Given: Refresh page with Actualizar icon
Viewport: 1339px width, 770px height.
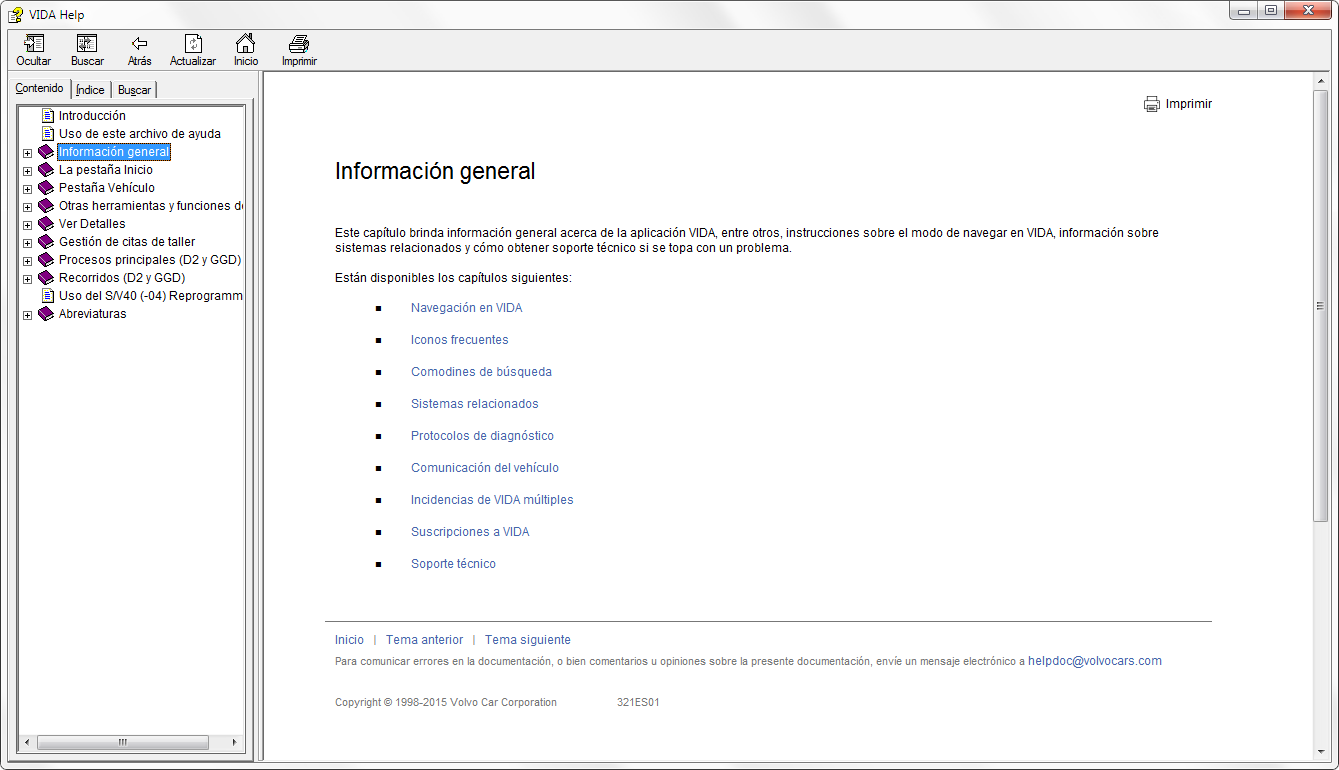Looking at the screenshot, I should [193, 44].
